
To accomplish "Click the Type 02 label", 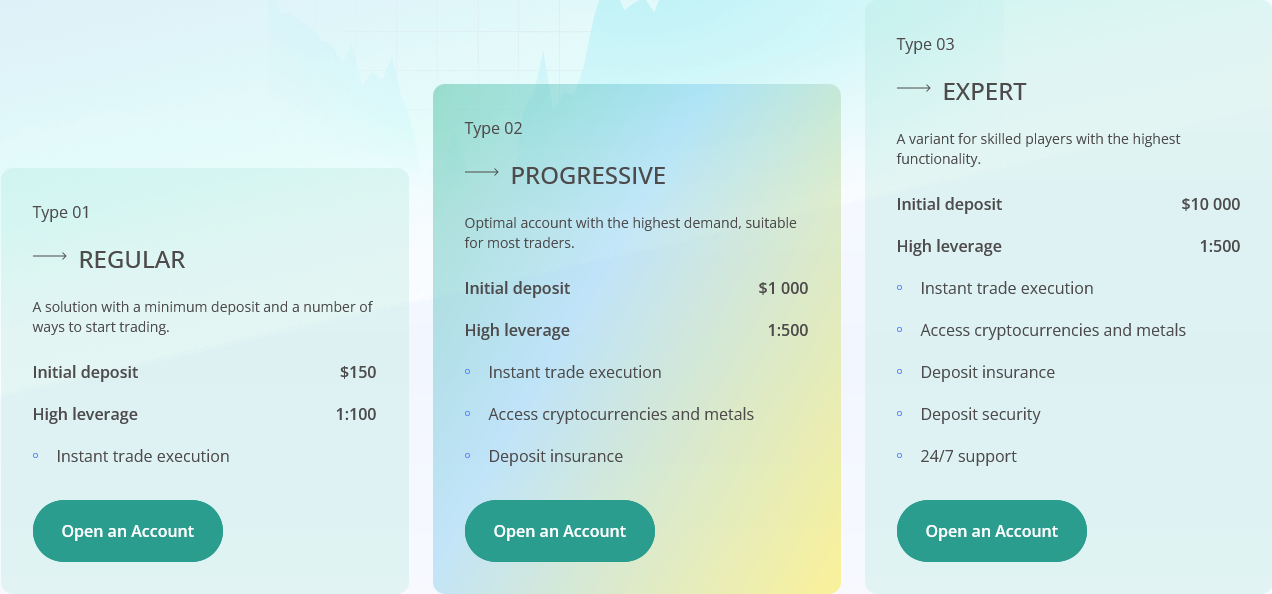I will (494, 128).
